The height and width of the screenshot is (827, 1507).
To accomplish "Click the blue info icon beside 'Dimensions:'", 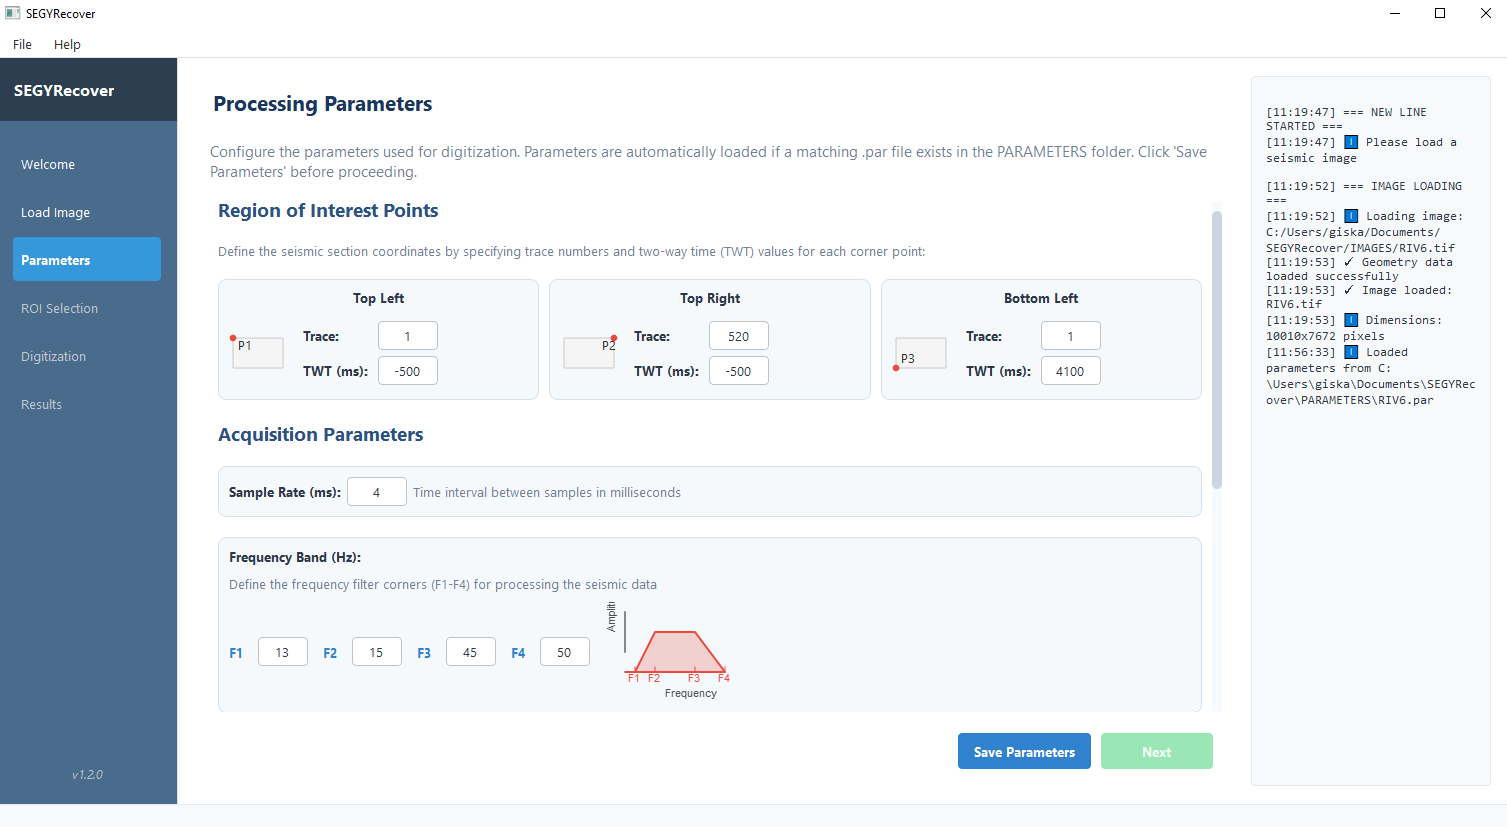I will coord(1351,320).
